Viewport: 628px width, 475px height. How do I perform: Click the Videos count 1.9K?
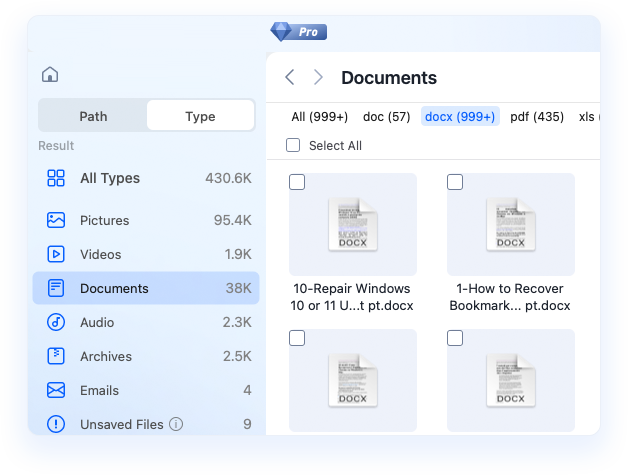point(238,254)
